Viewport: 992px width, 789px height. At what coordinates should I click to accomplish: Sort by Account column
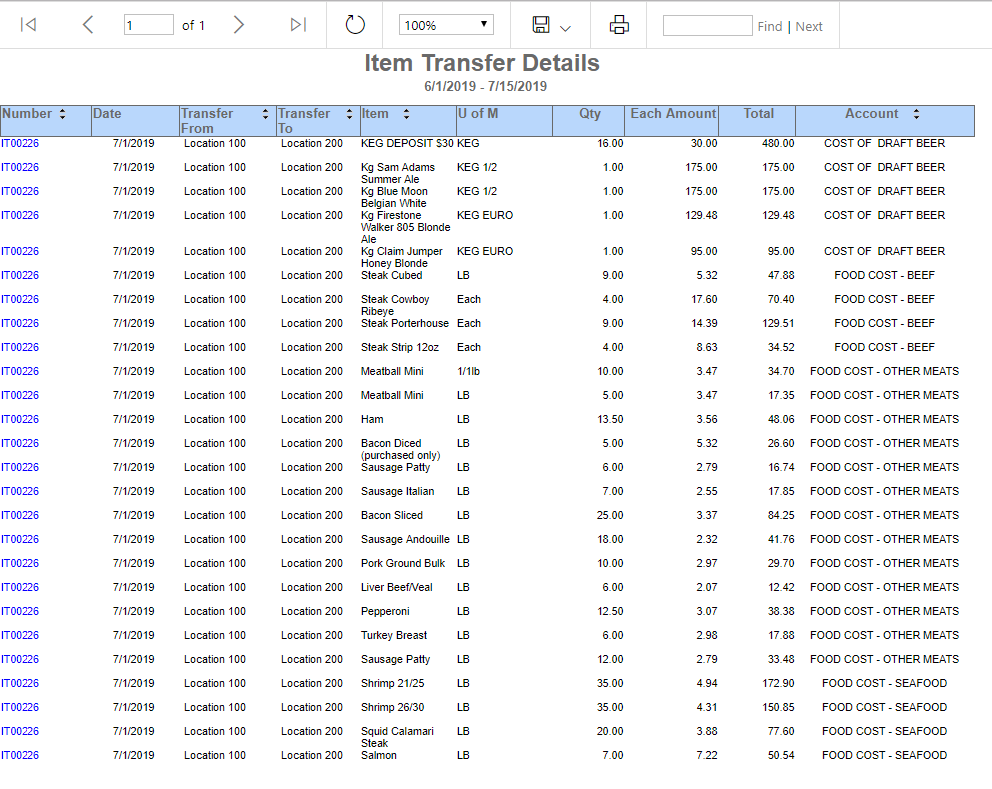(916, 114)
